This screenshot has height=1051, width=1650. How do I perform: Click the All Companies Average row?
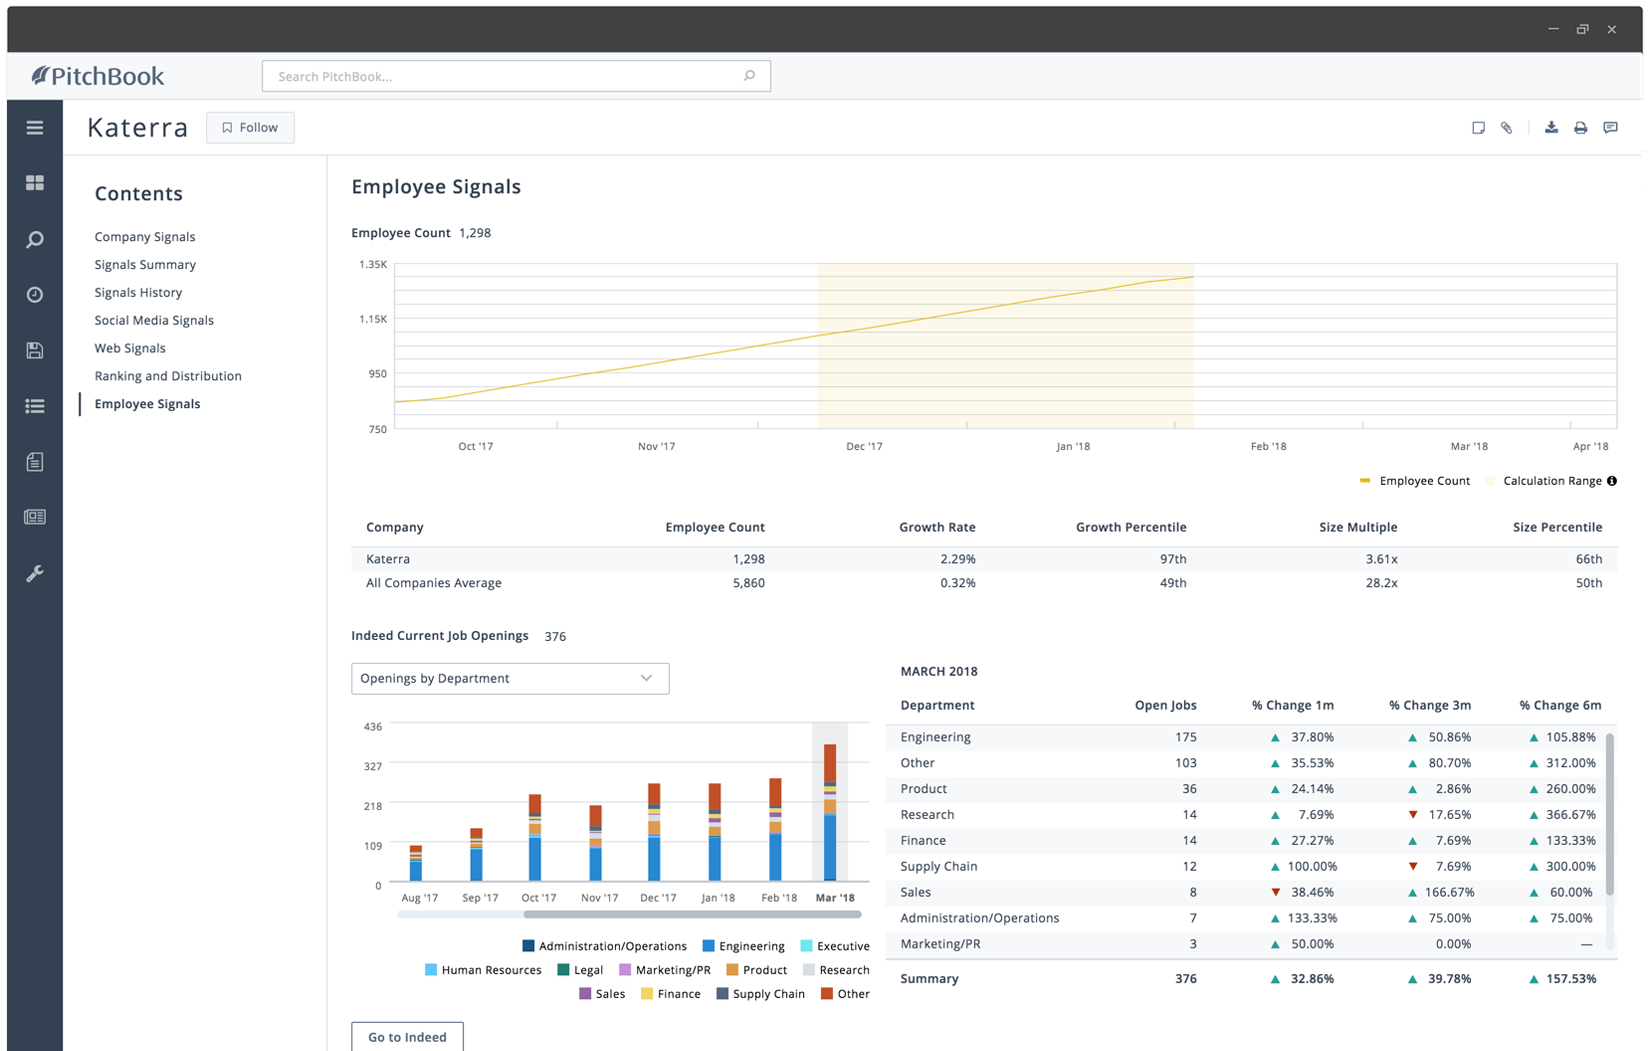[984, 583]
